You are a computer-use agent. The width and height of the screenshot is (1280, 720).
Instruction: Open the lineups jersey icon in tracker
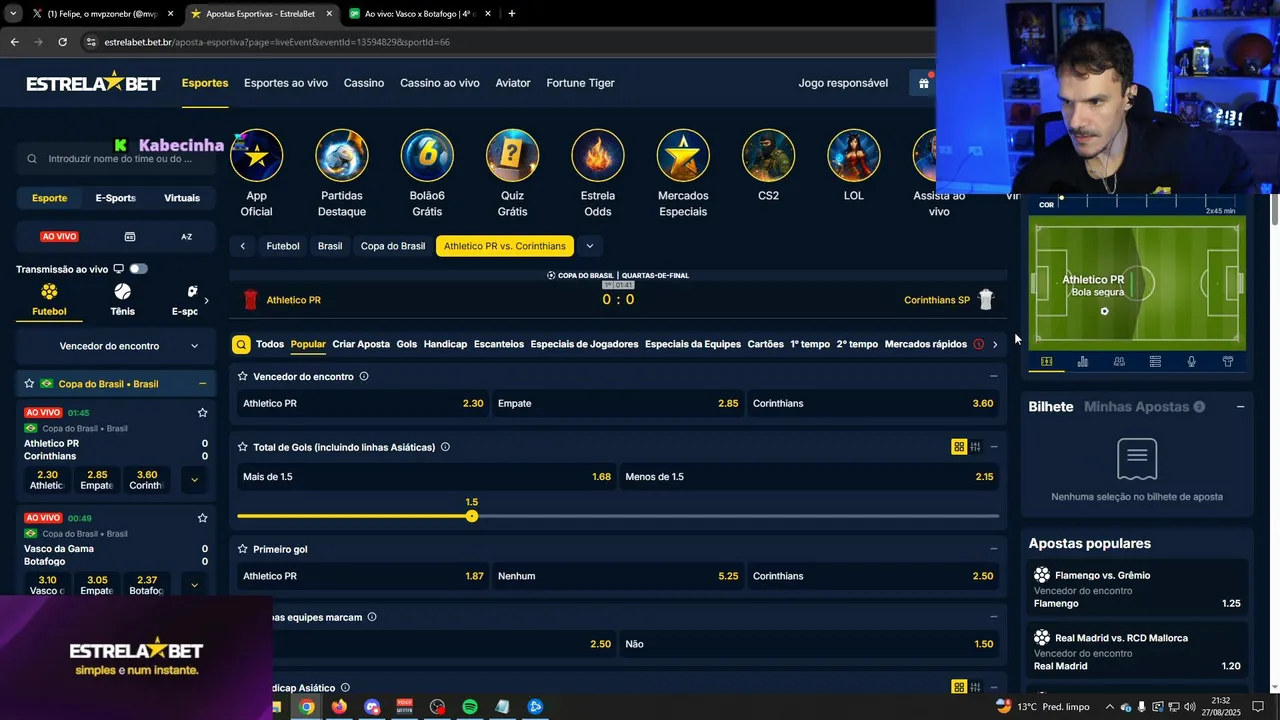pos(1228,361)
